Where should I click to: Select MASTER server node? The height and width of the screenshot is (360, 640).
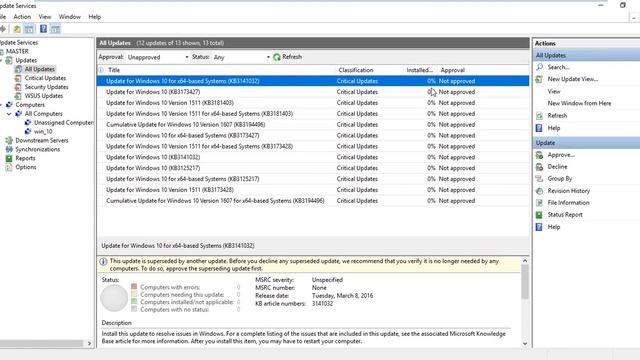tap(17, 51)
